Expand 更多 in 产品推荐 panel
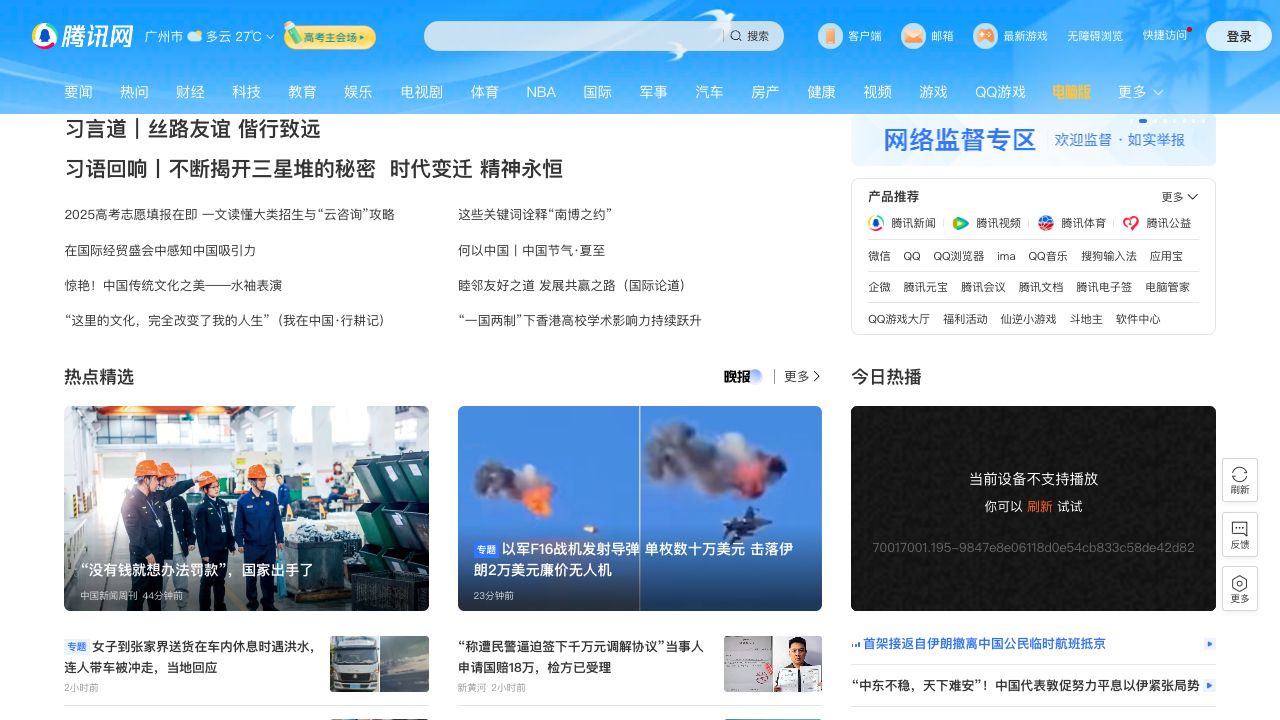Screen dimensions: 1280x720 tap(1180, 197)
